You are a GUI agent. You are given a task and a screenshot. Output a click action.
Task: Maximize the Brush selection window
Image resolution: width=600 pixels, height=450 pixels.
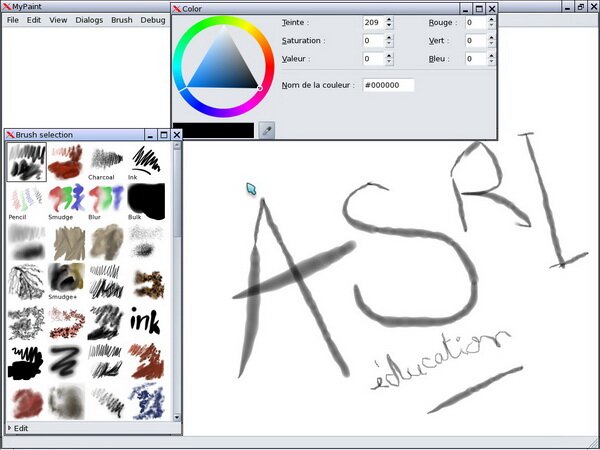[164, 135]
